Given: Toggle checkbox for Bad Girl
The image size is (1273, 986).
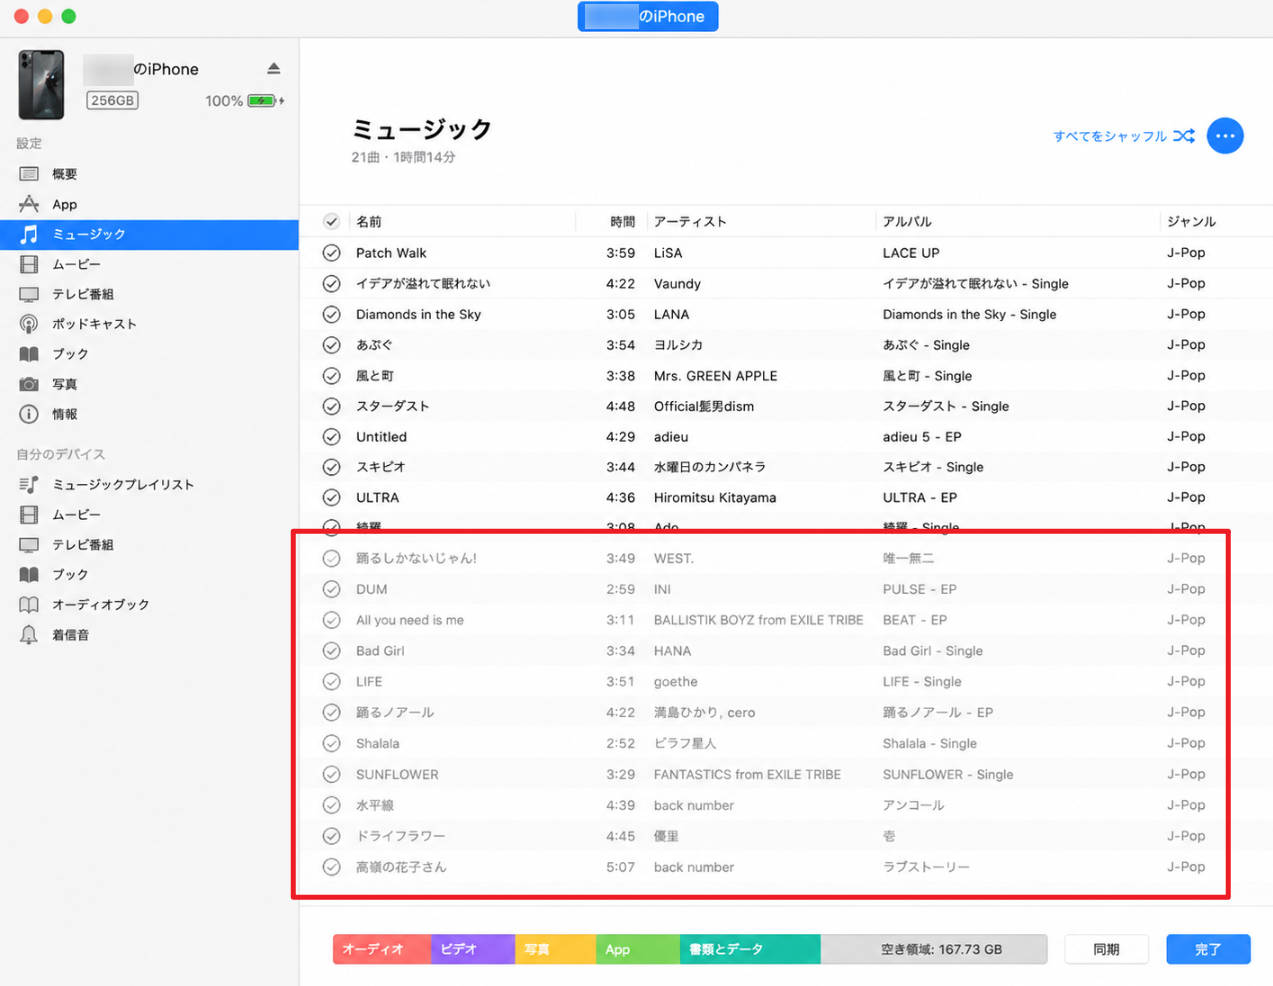Looking at the screenshot, I should pos(331,651).
